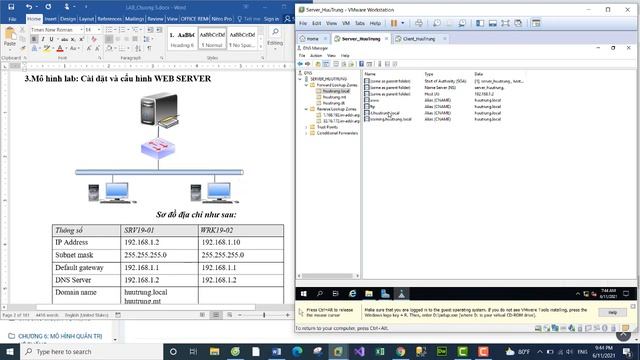The width and height of the screenshot is (640, 360).
Task: Toggle VMware library sidebar icon
Action: pos(480,23)
